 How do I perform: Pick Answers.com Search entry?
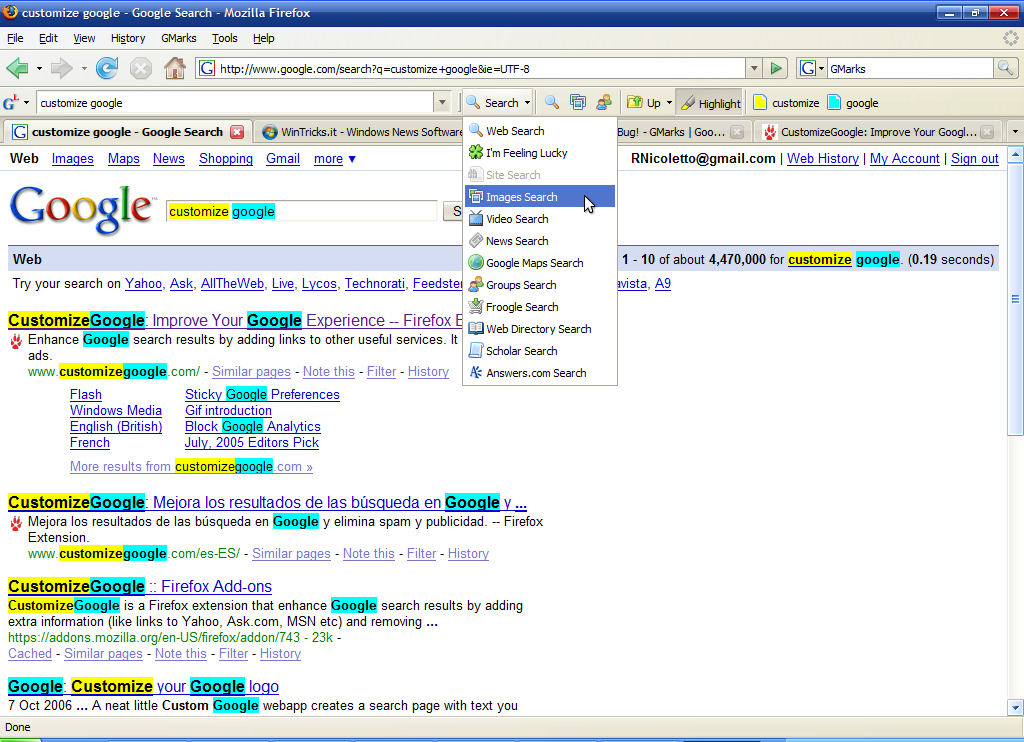pos(540,373)
